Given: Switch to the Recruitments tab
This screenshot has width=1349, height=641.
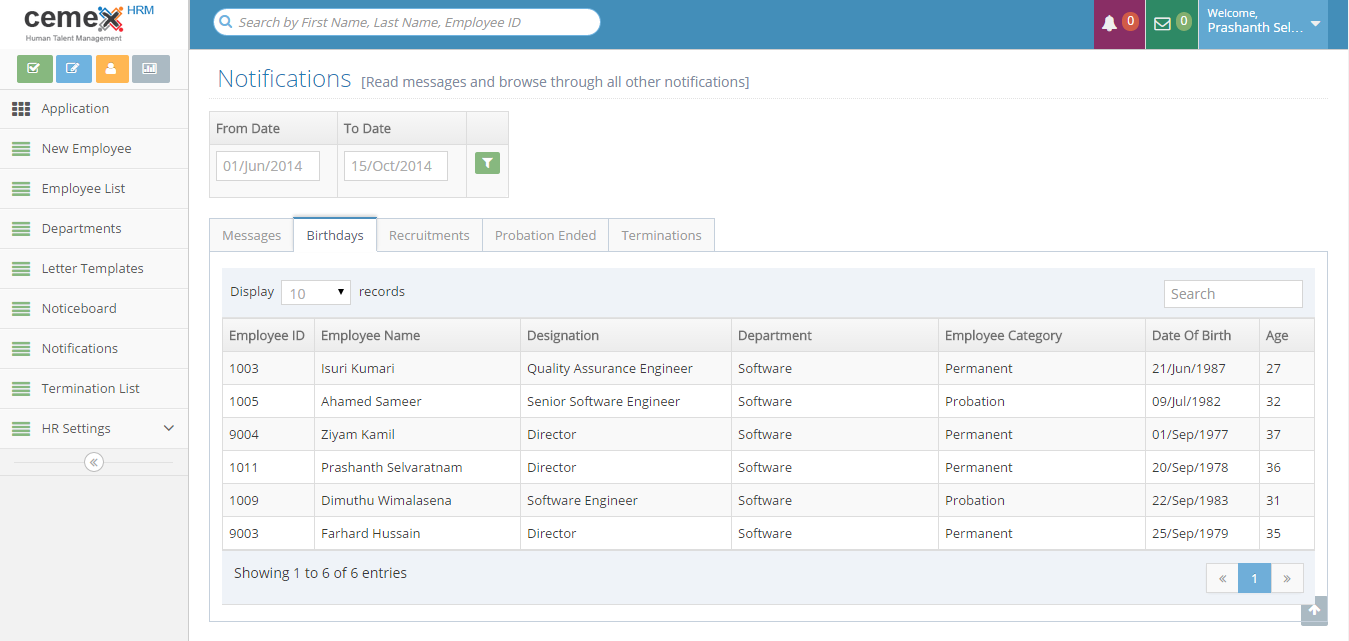Looking at the screenshot, I should (429, 235).
